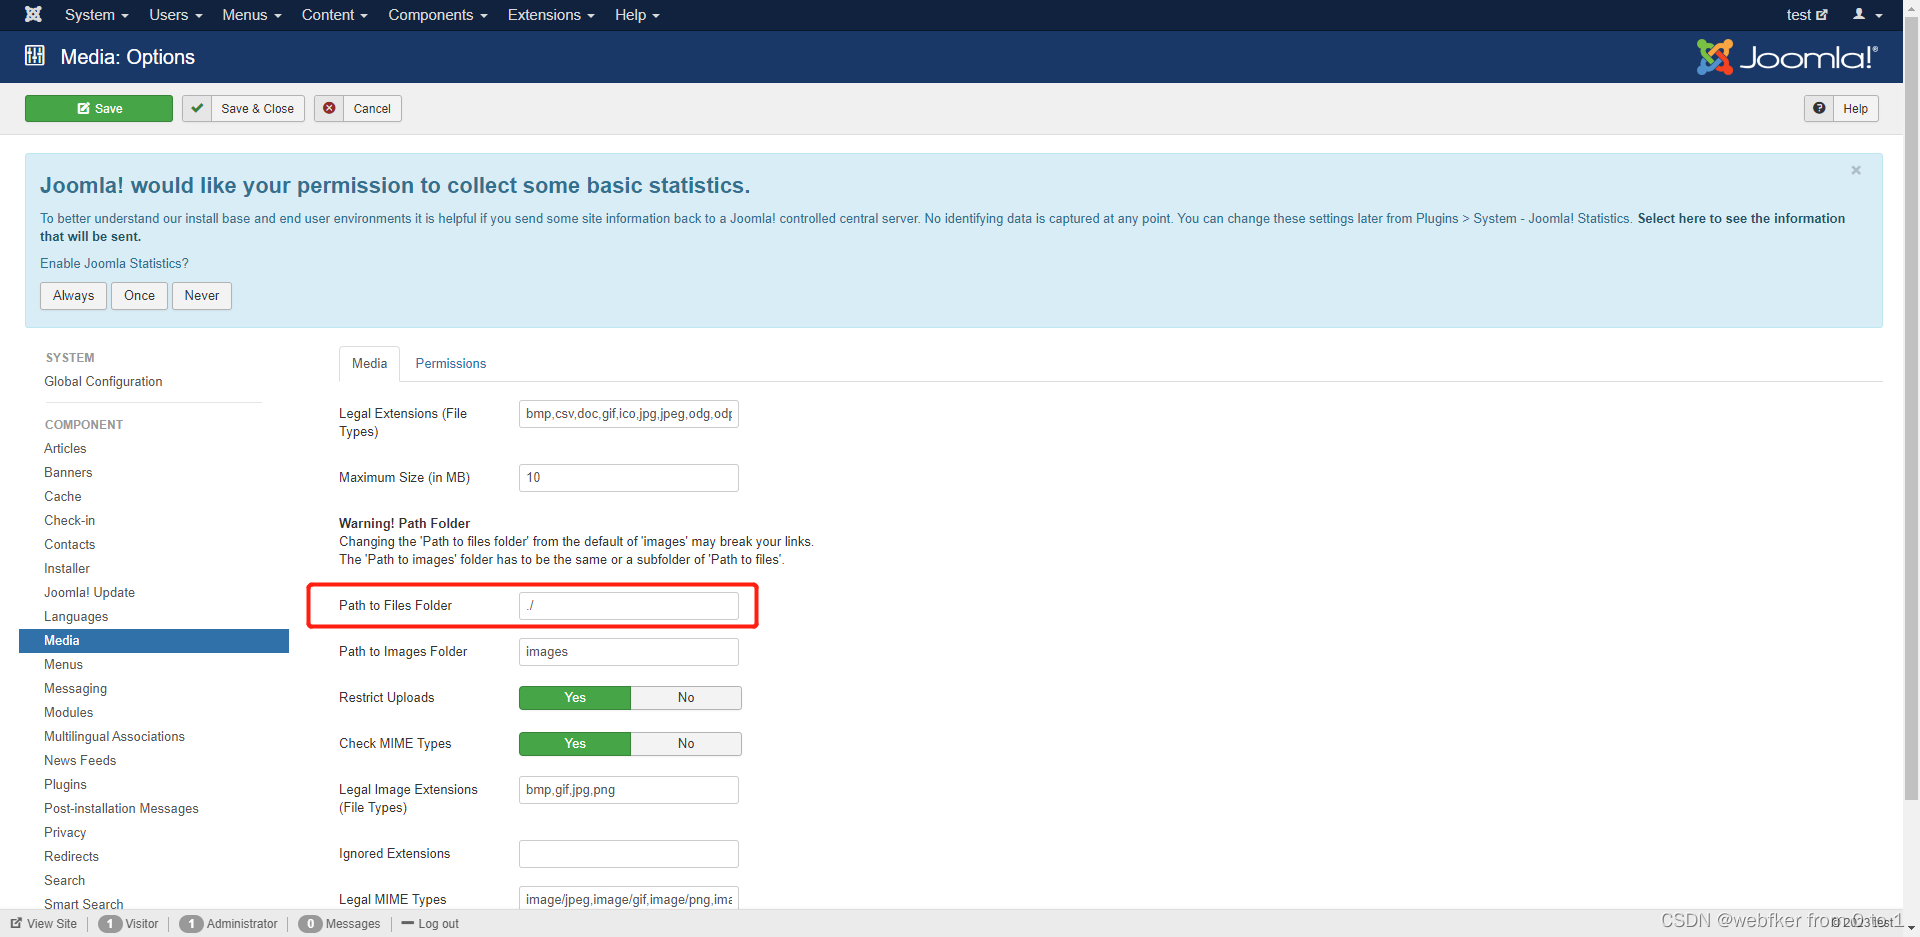Click the Messages count badge
Viewport: 1920px width, 937px height.
310,924
